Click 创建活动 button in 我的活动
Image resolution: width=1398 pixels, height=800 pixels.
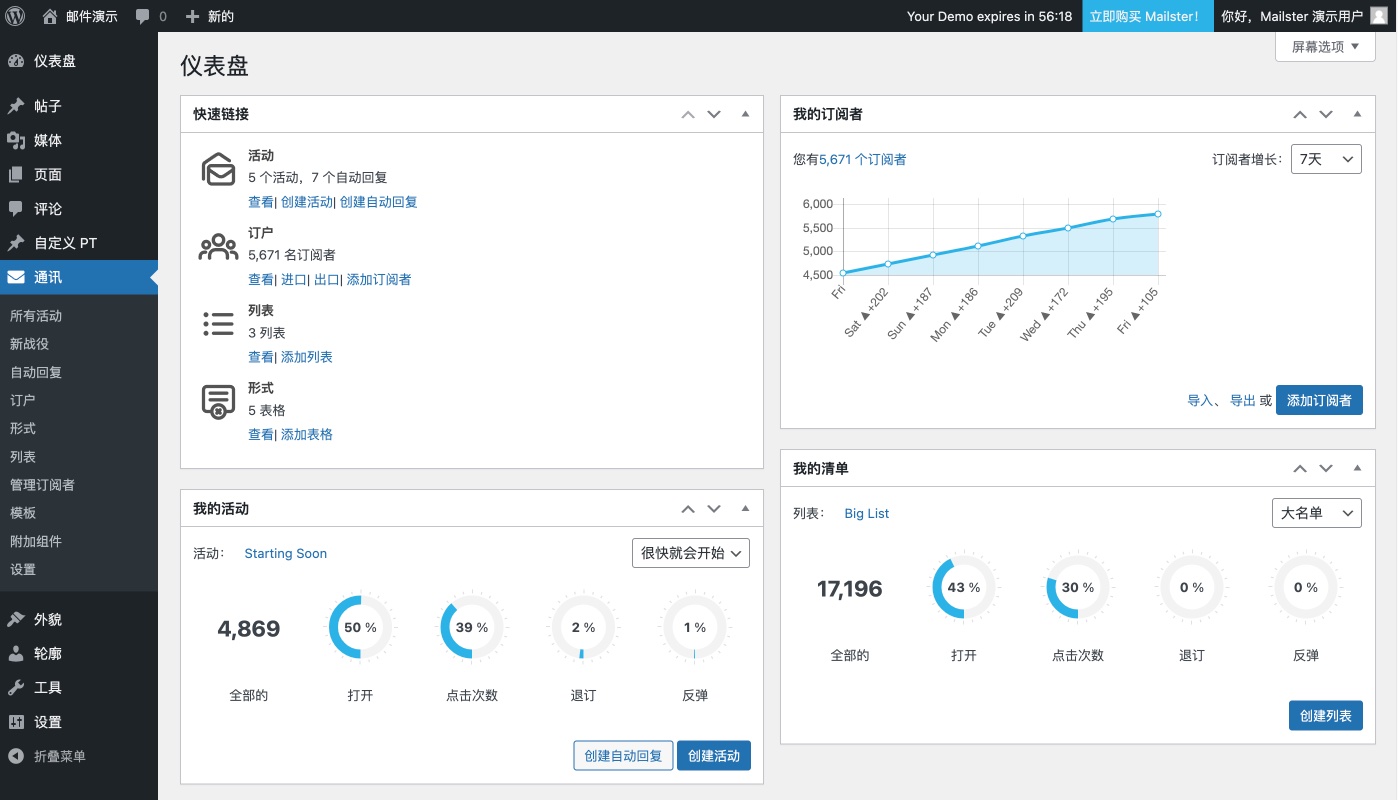click(714, 755)
